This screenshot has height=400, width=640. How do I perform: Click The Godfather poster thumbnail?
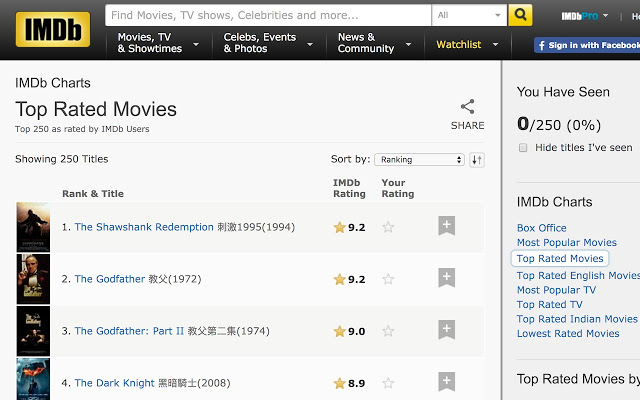coord(33,279)
